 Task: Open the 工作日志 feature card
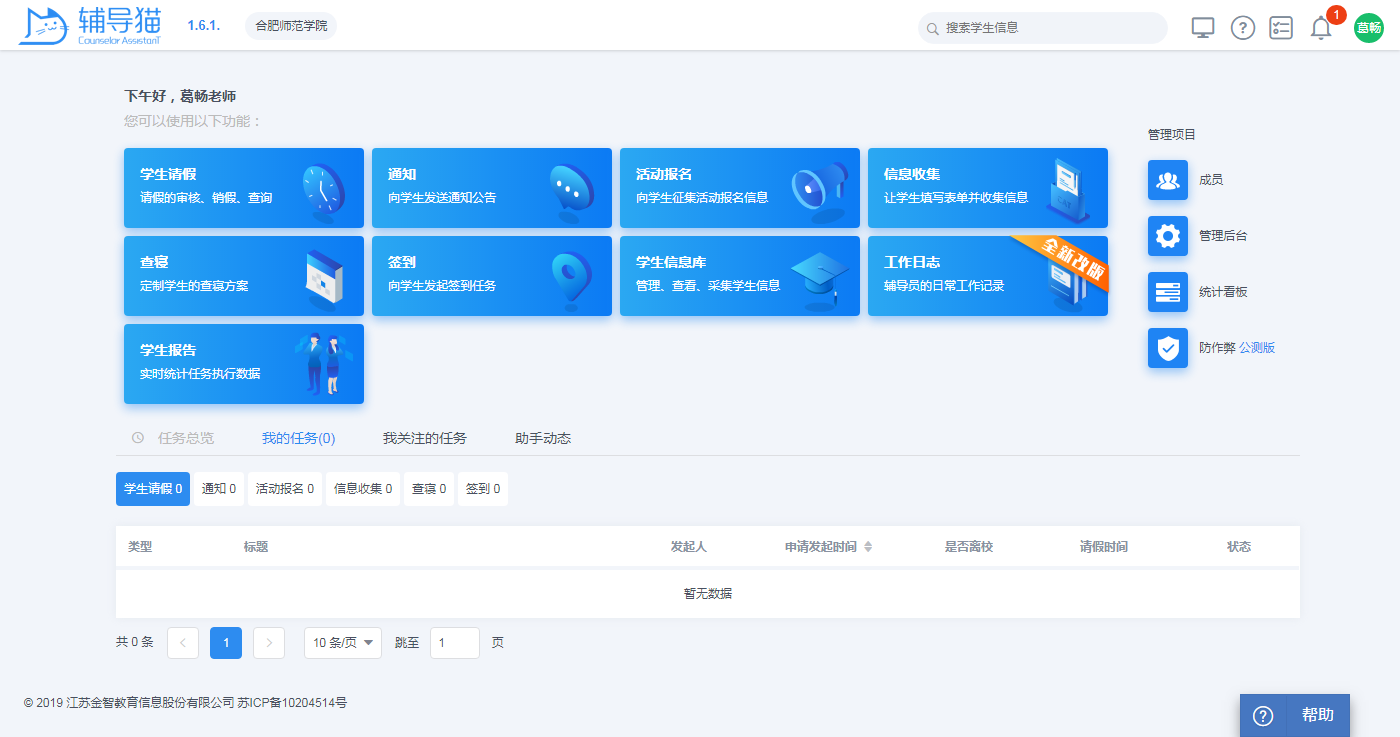click(x=987, y=276)
